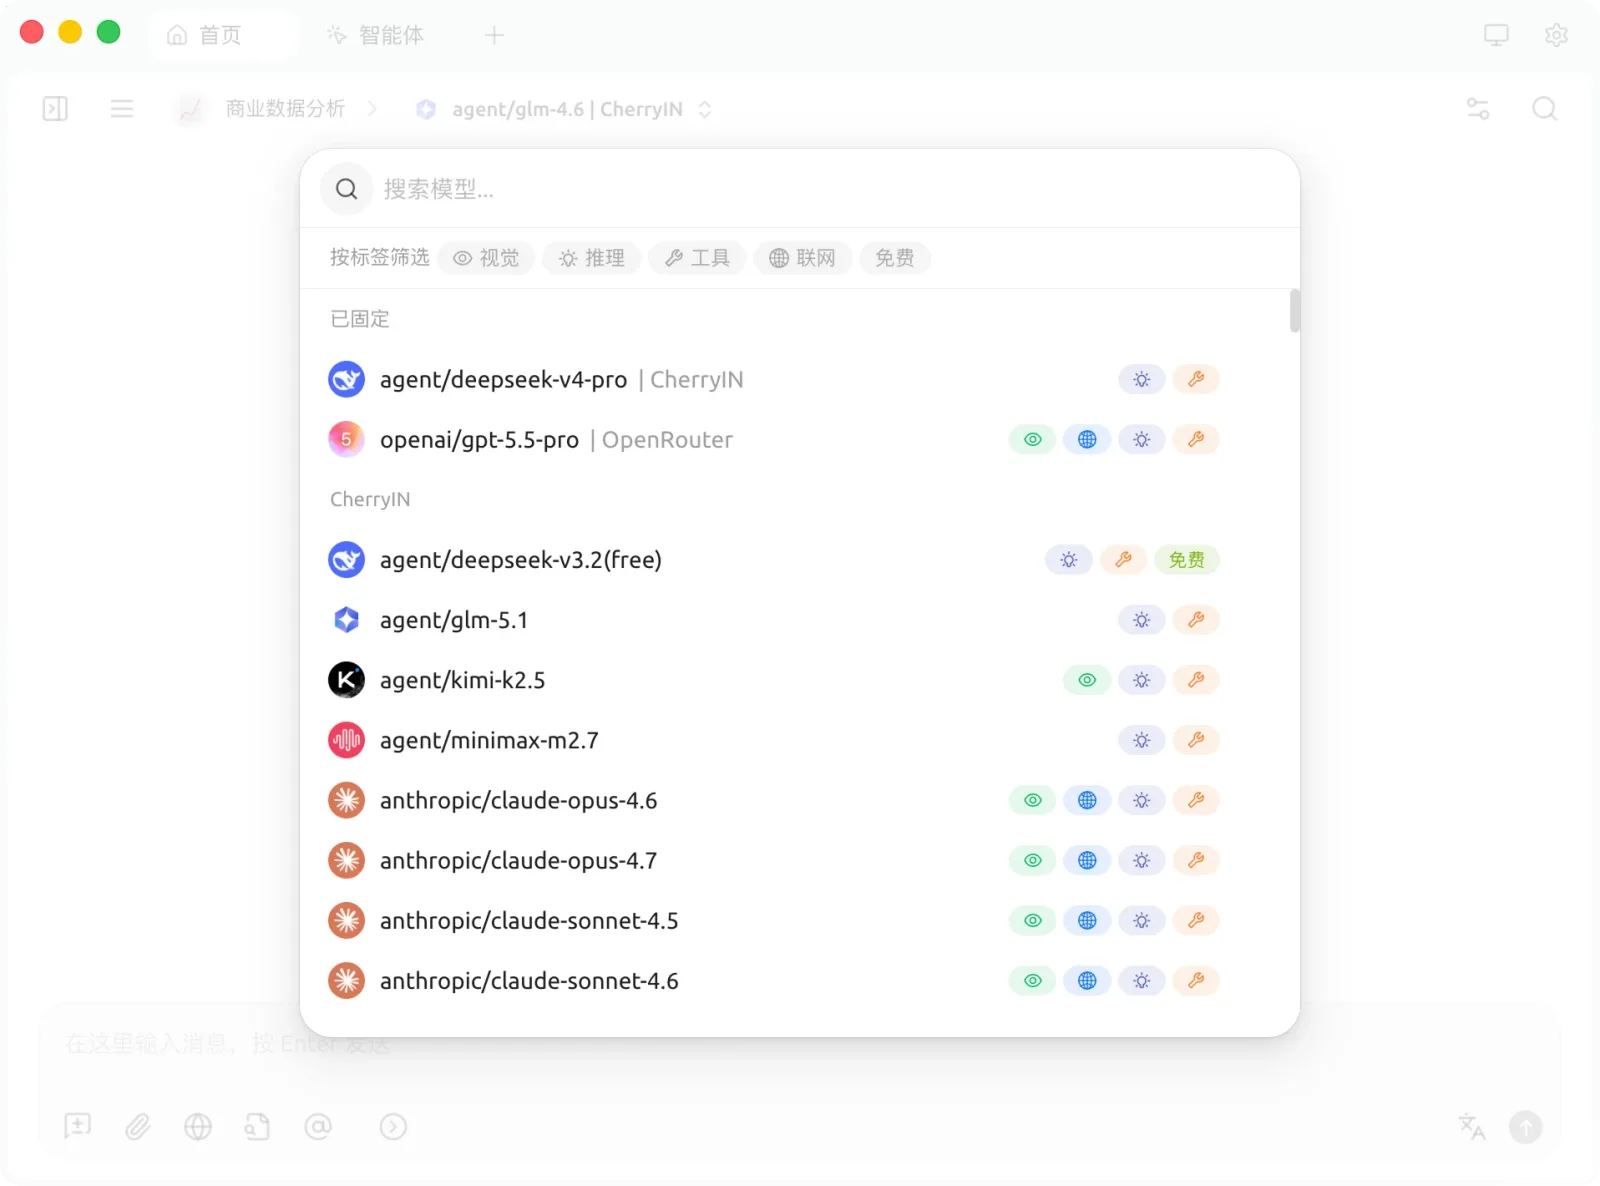This screenshot has width=1600, height=1186.
Task: Click the minimax logo beside agent/minimax-m2.7
Action: click(346, 740)
